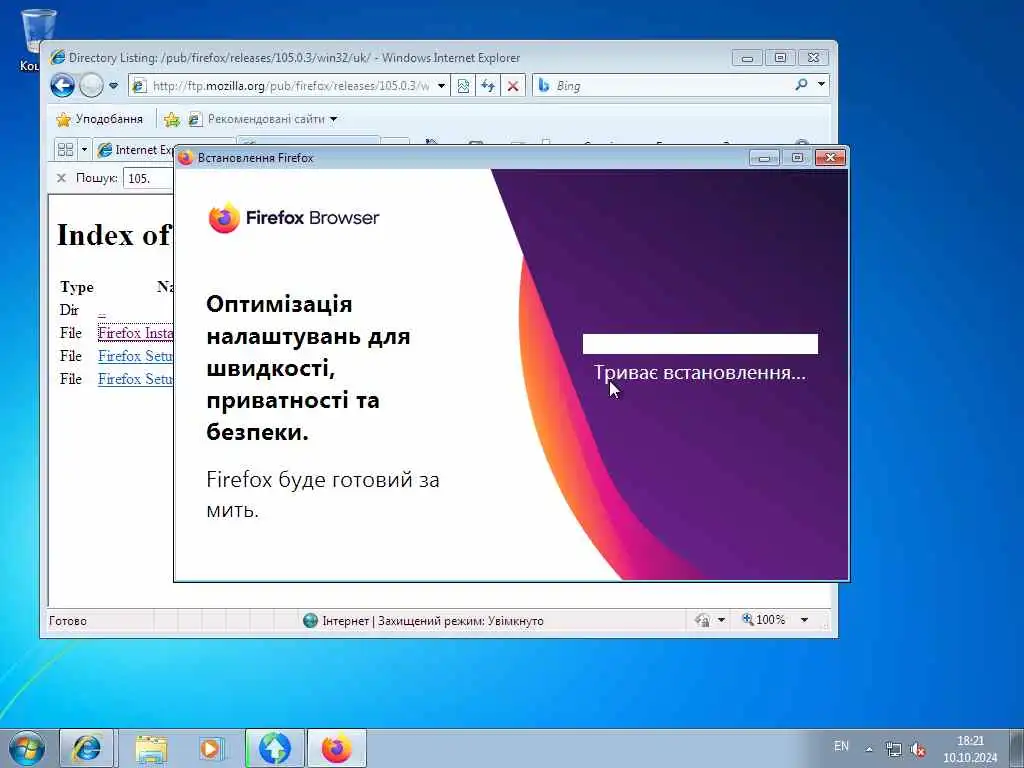Click the Пошук find text field containing 105.
Screen dimensions: 1024x768
150,178
